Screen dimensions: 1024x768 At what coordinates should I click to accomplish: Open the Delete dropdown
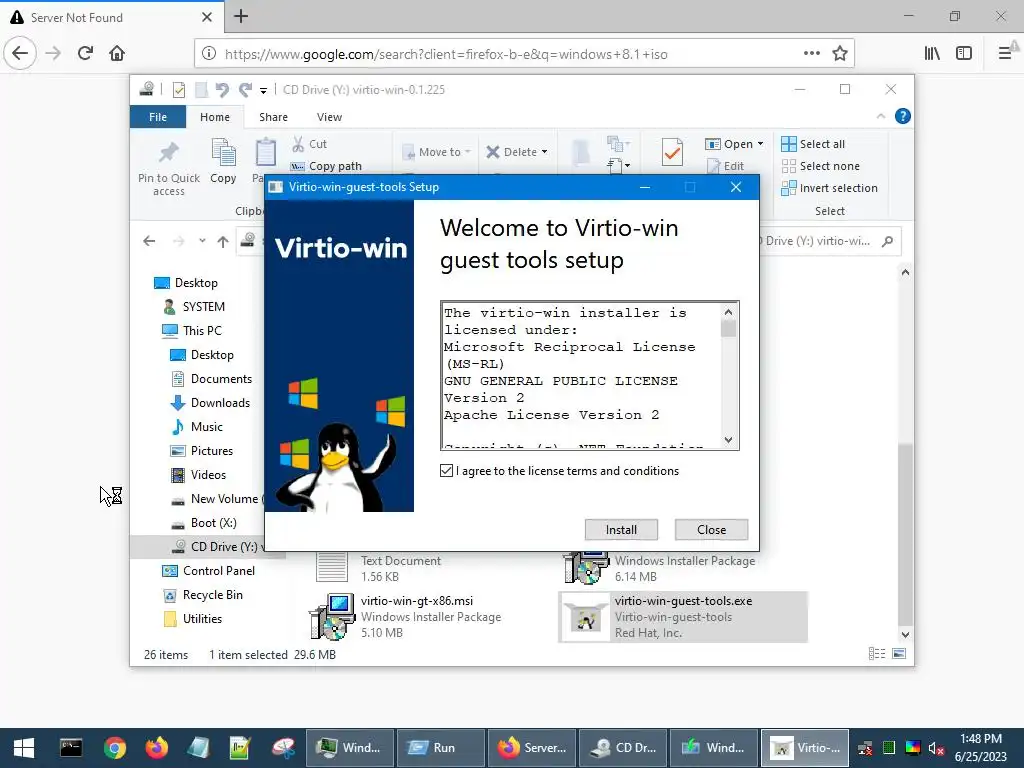click(x=517, y=152)
